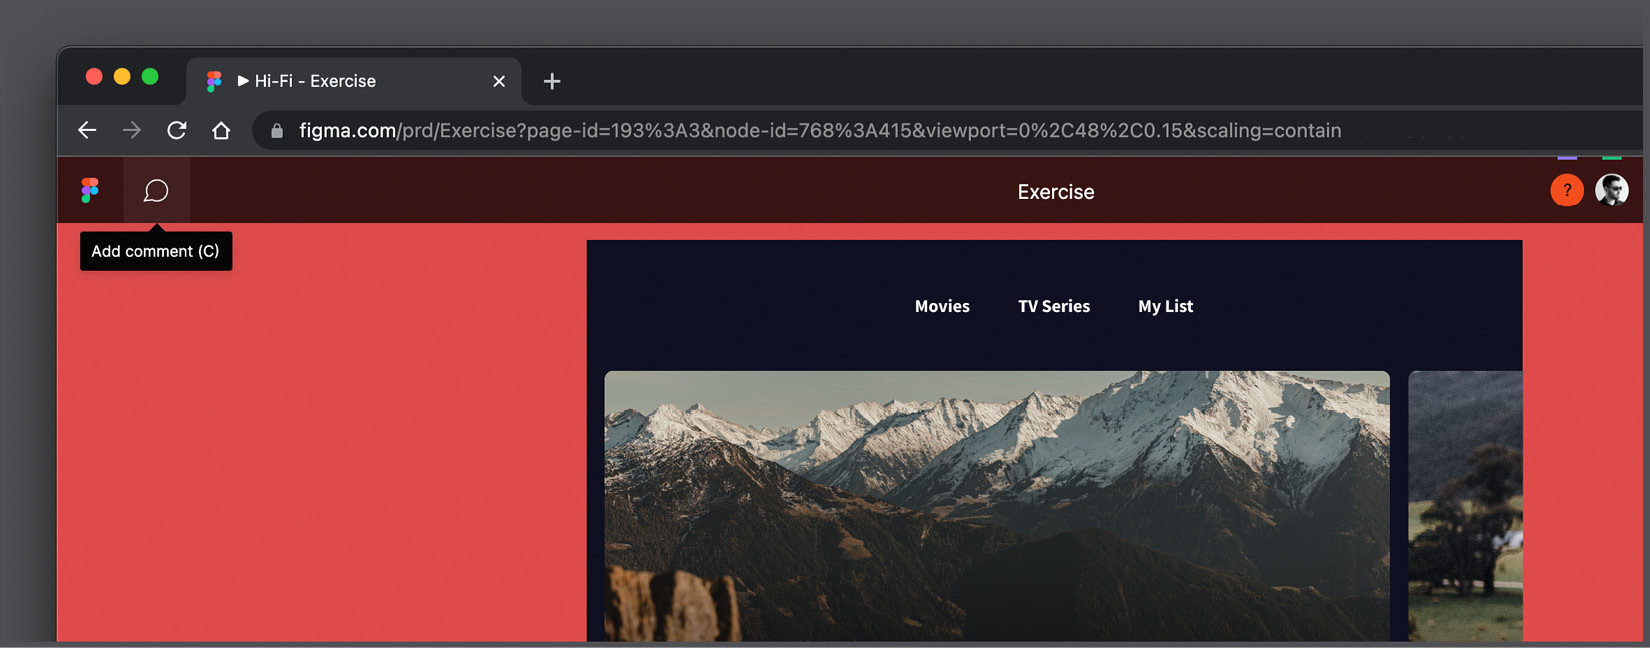
Task: View site security lock icon
Action: point(277,131)
